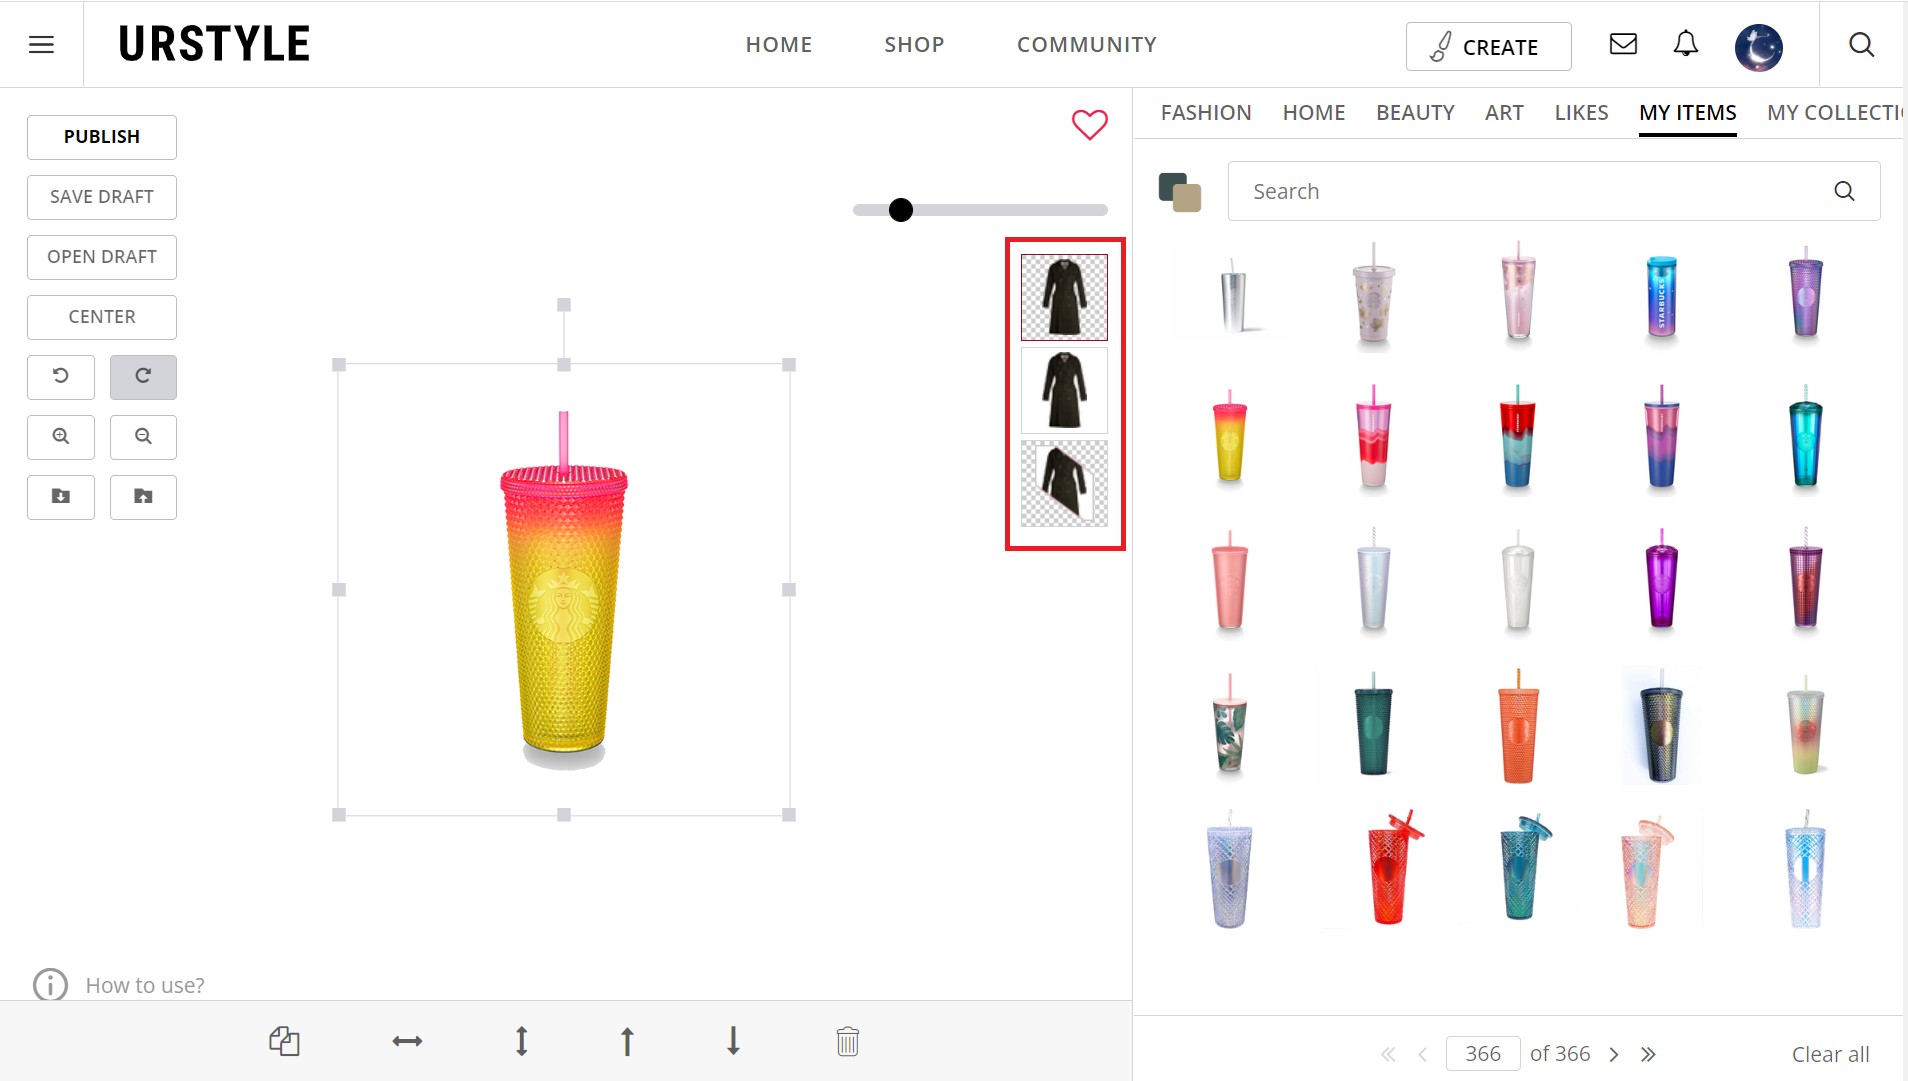Viewport: 1908px width, 1081px height.
Task: Click the How to use? link
Action: click(145, 985)
